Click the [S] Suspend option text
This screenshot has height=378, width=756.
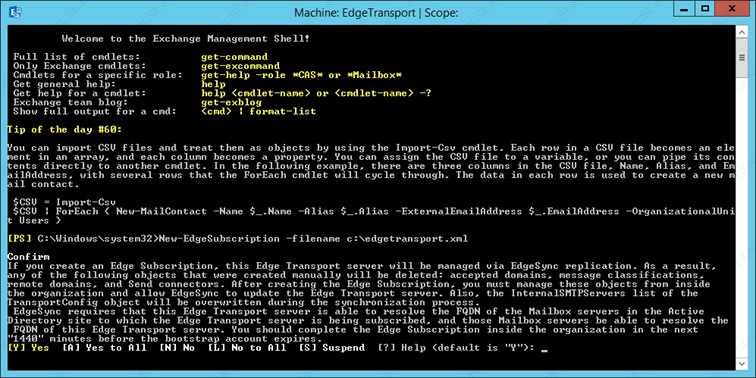tap(332, 348)
